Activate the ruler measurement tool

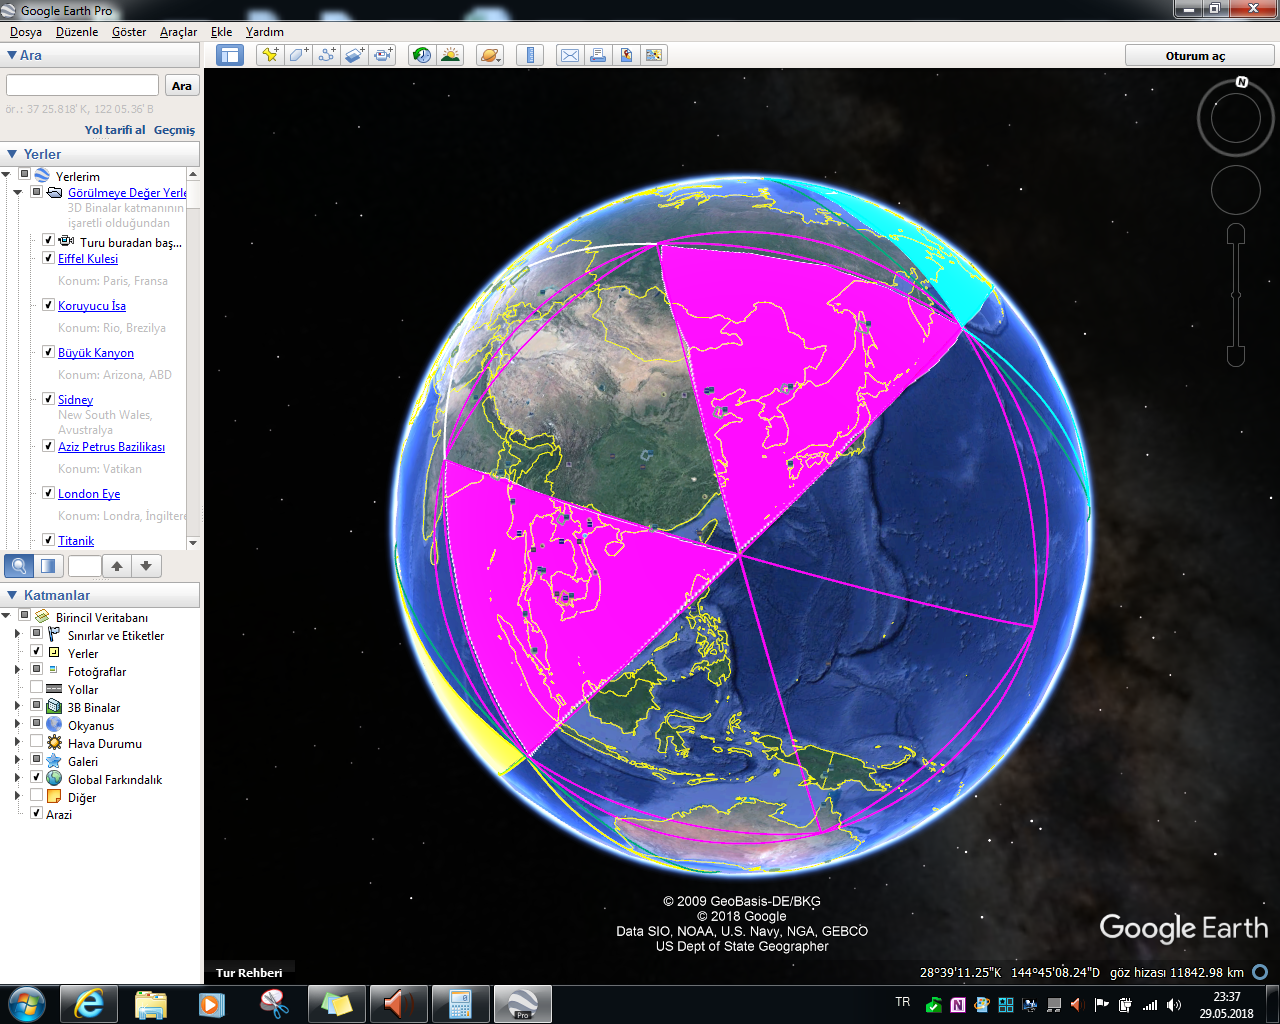point(530,55)
